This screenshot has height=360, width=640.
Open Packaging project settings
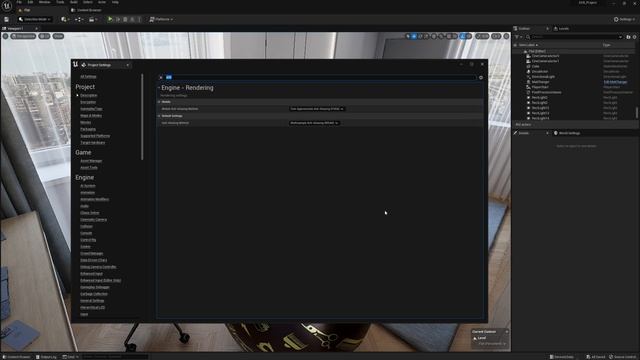point(88,129)
